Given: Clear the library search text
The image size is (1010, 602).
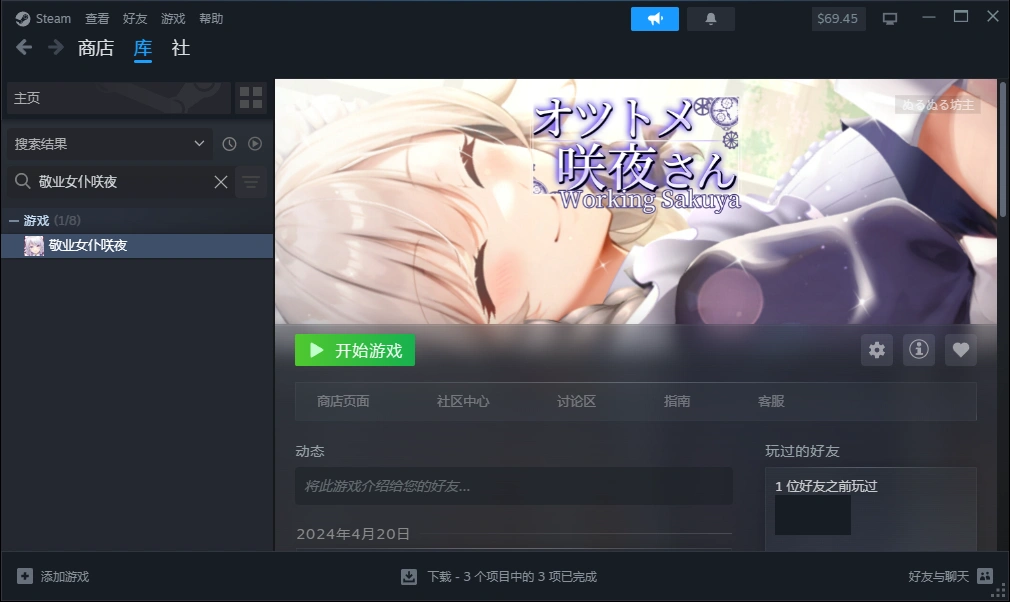Looking at the screenshot, I should pos(221,182).
